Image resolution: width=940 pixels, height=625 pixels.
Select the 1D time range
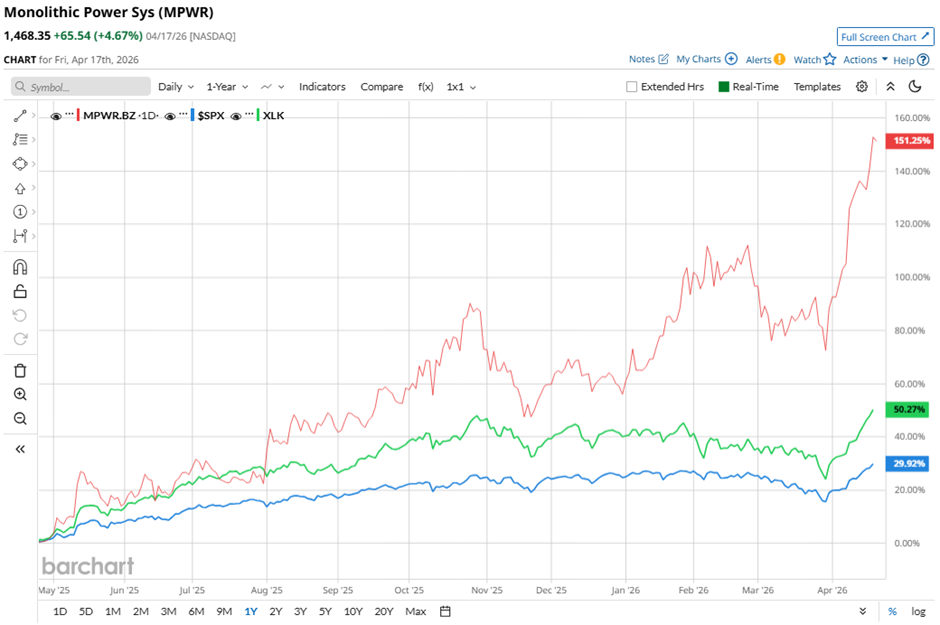pyautogui.click(x=59, y=611)
